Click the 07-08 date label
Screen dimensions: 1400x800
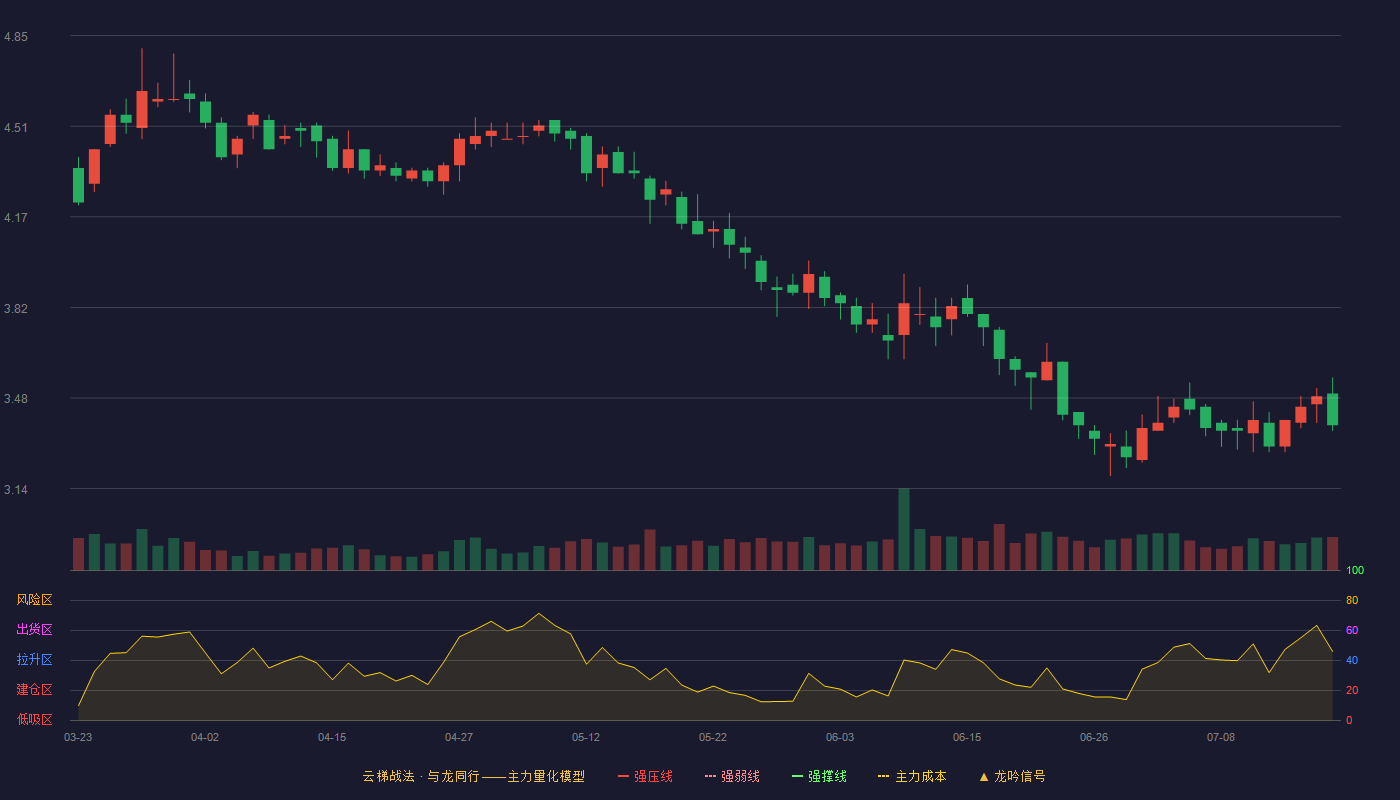[x=1221, y=737]
